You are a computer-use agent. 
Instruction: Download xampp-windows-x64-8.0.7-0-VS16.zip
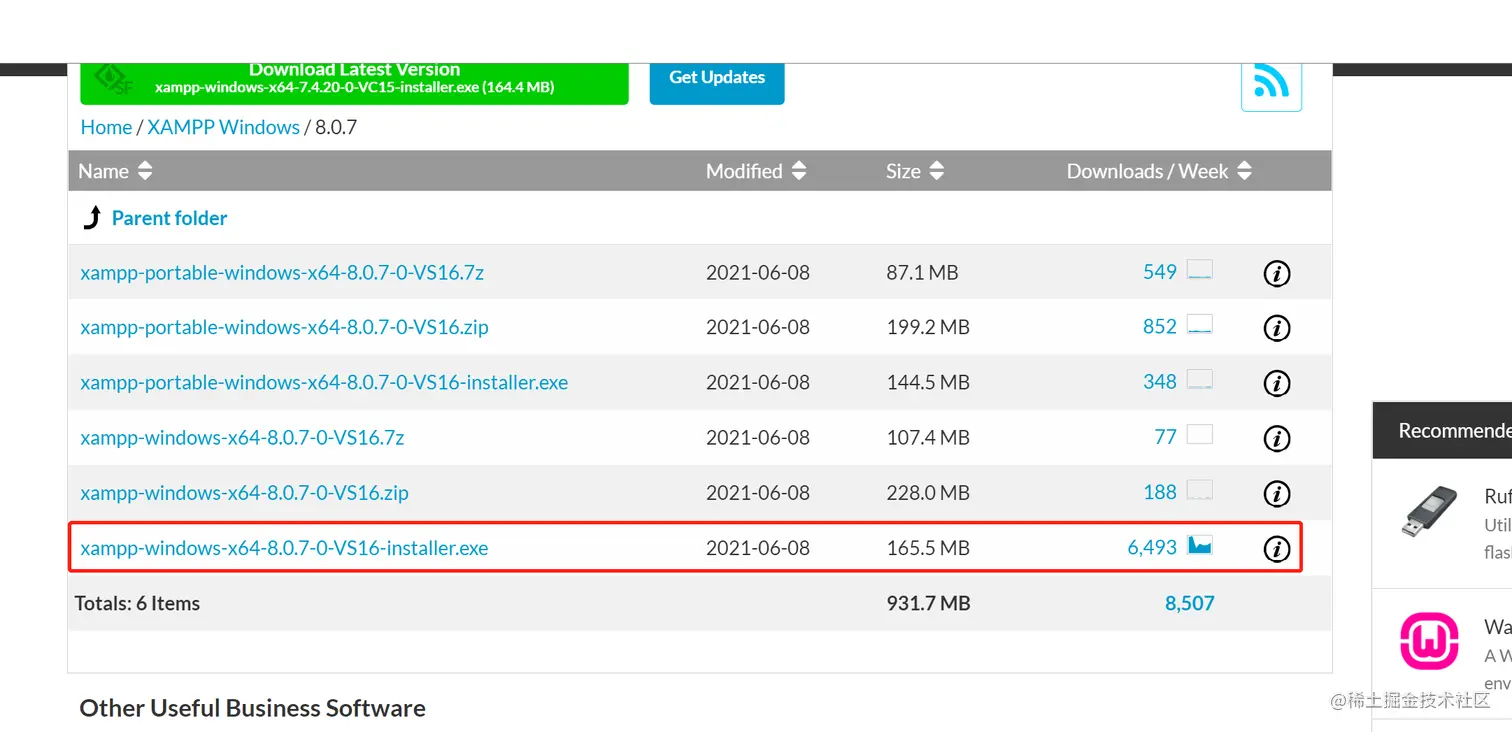[244, 492]
